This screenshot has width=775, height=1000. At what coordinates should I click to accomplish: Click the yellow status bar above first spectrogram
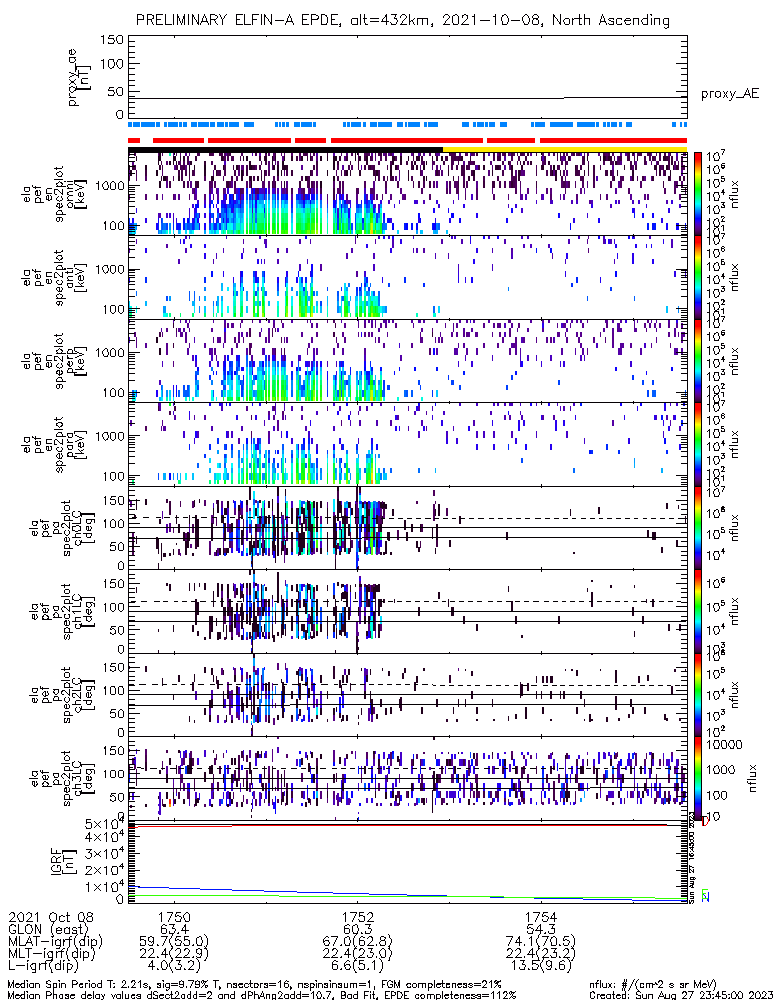pos(565,150)
